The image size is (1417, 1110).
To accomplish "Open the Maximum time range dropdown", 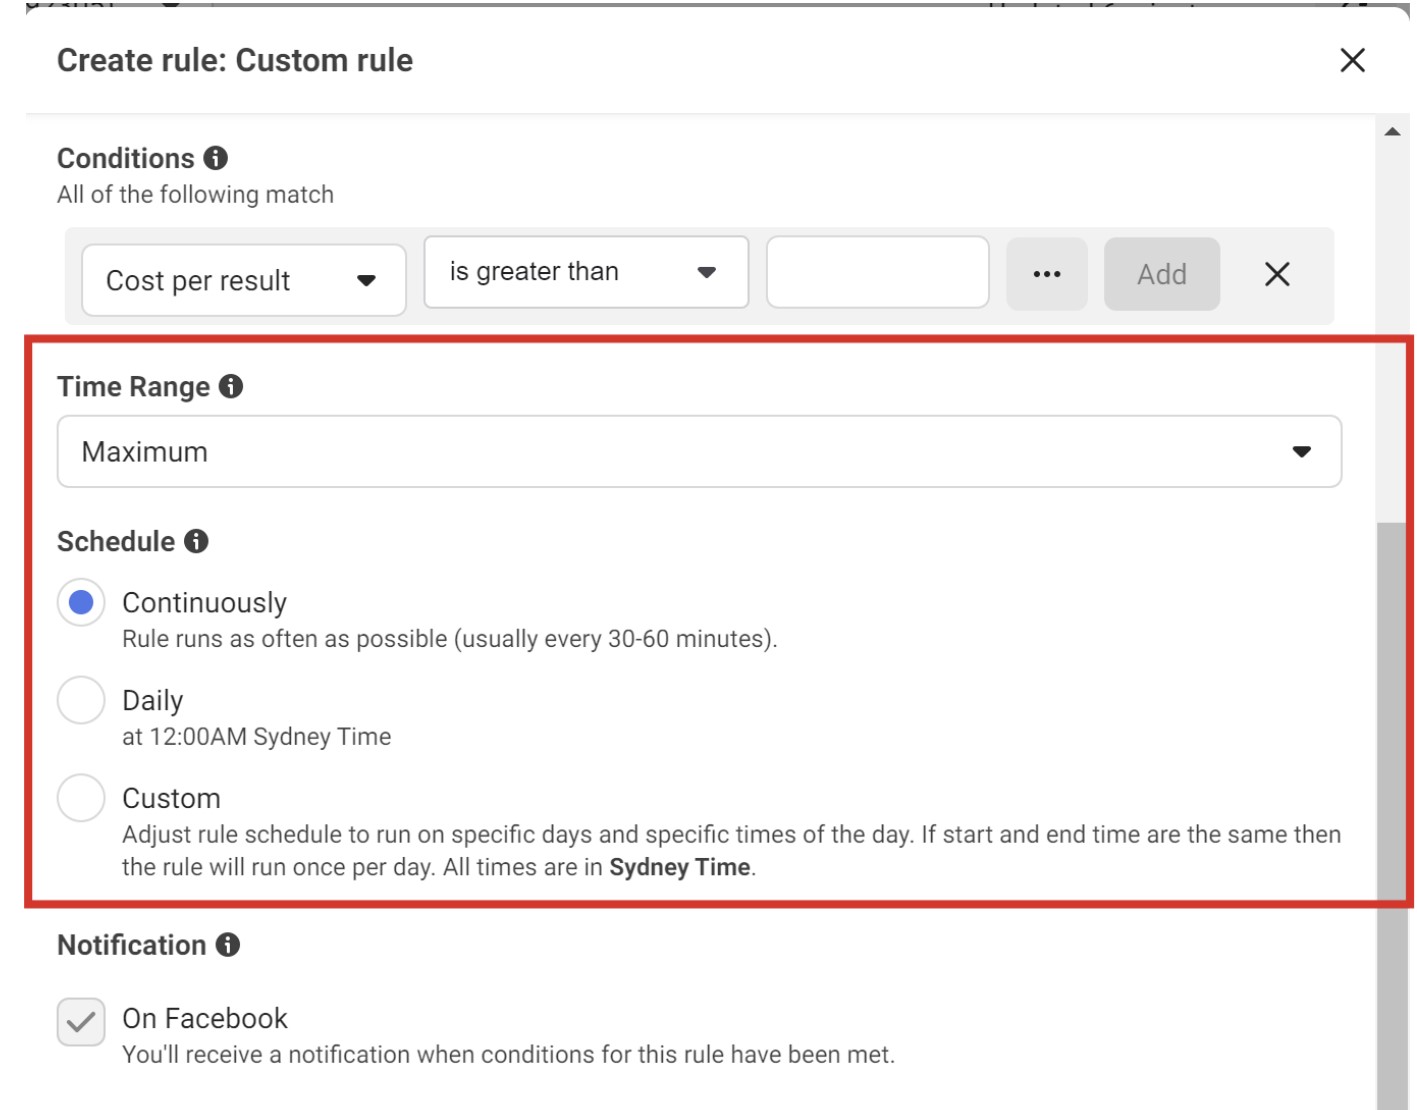I will pos(700,451).
